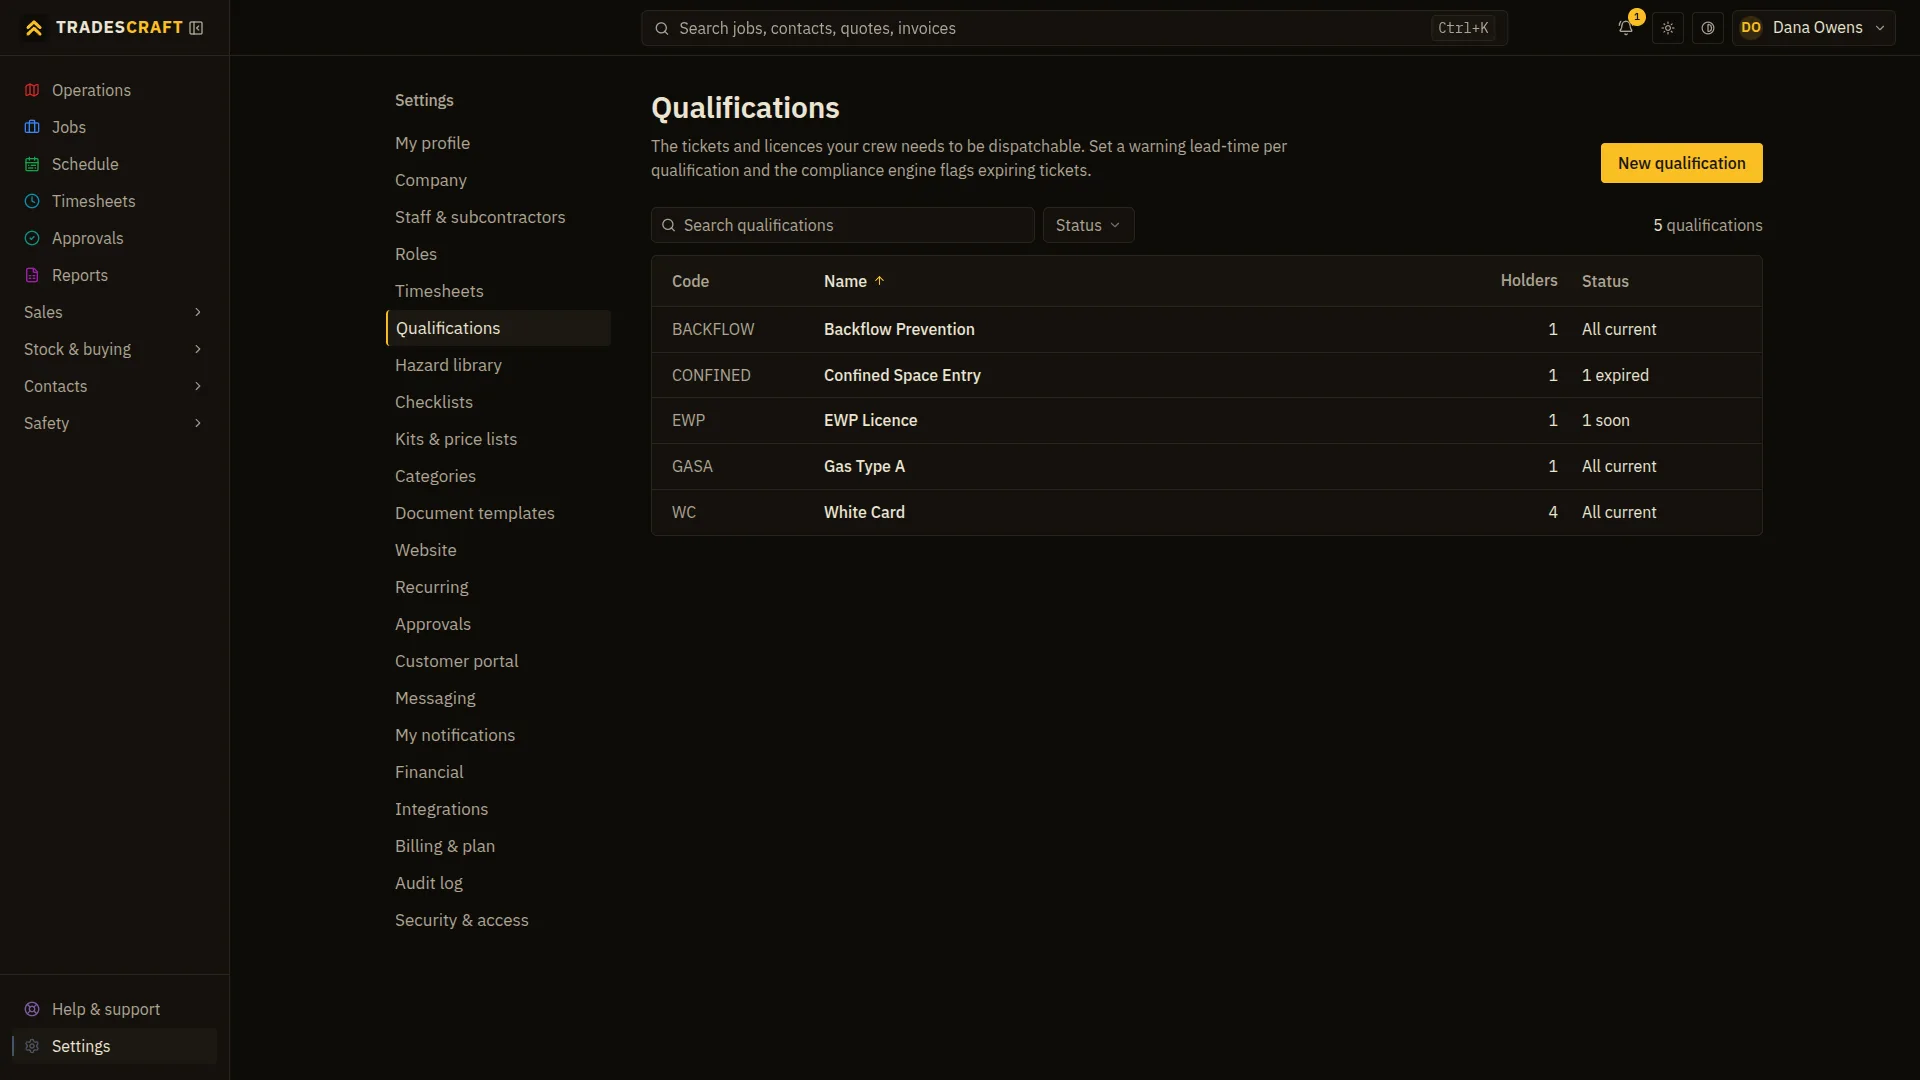Image resolution: width=1920 pixels, height=1080 pixels.
Task: Open Categories settings
Action: point(498,476)
